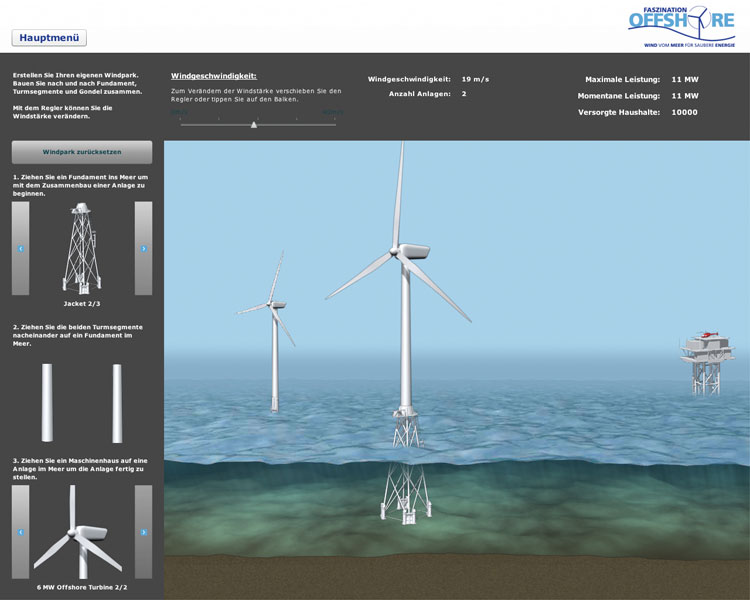Set wind speed to maximum on slider bar
Image resolution: width=750 pixels, height=600 pixels.
coord(334,125)
